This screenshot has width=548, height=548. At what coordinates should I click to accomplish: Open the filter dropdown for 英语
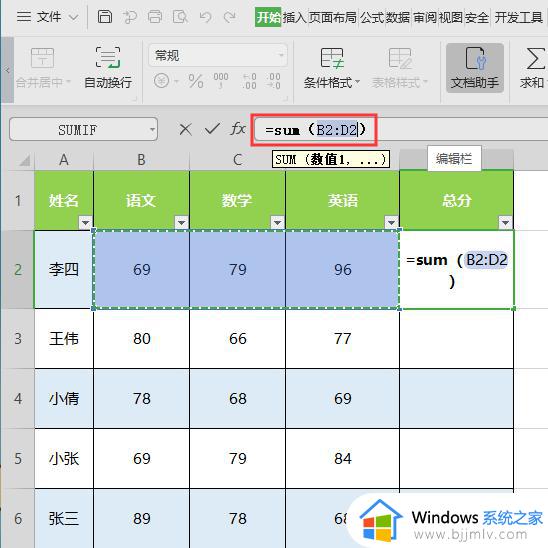391,222
